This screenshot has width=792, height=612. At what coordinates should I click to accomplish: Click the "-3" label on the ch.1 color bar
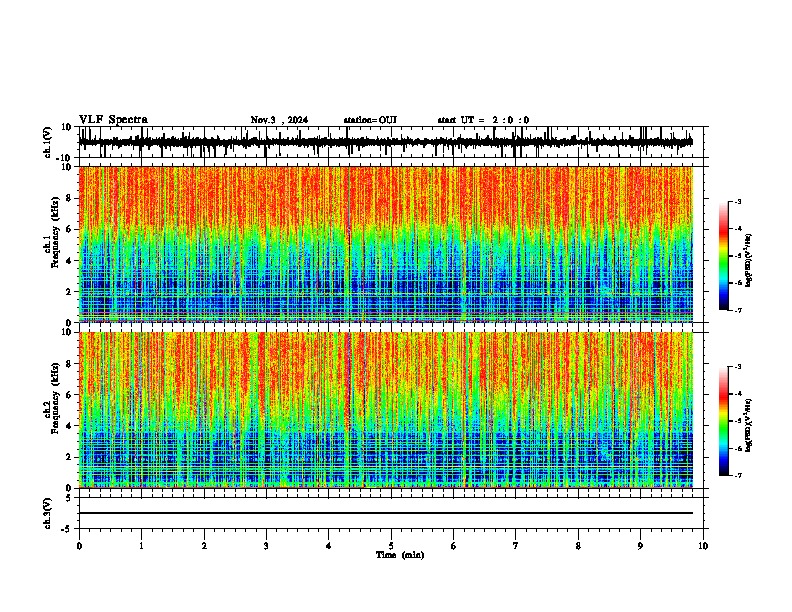(x=738, y=201)
